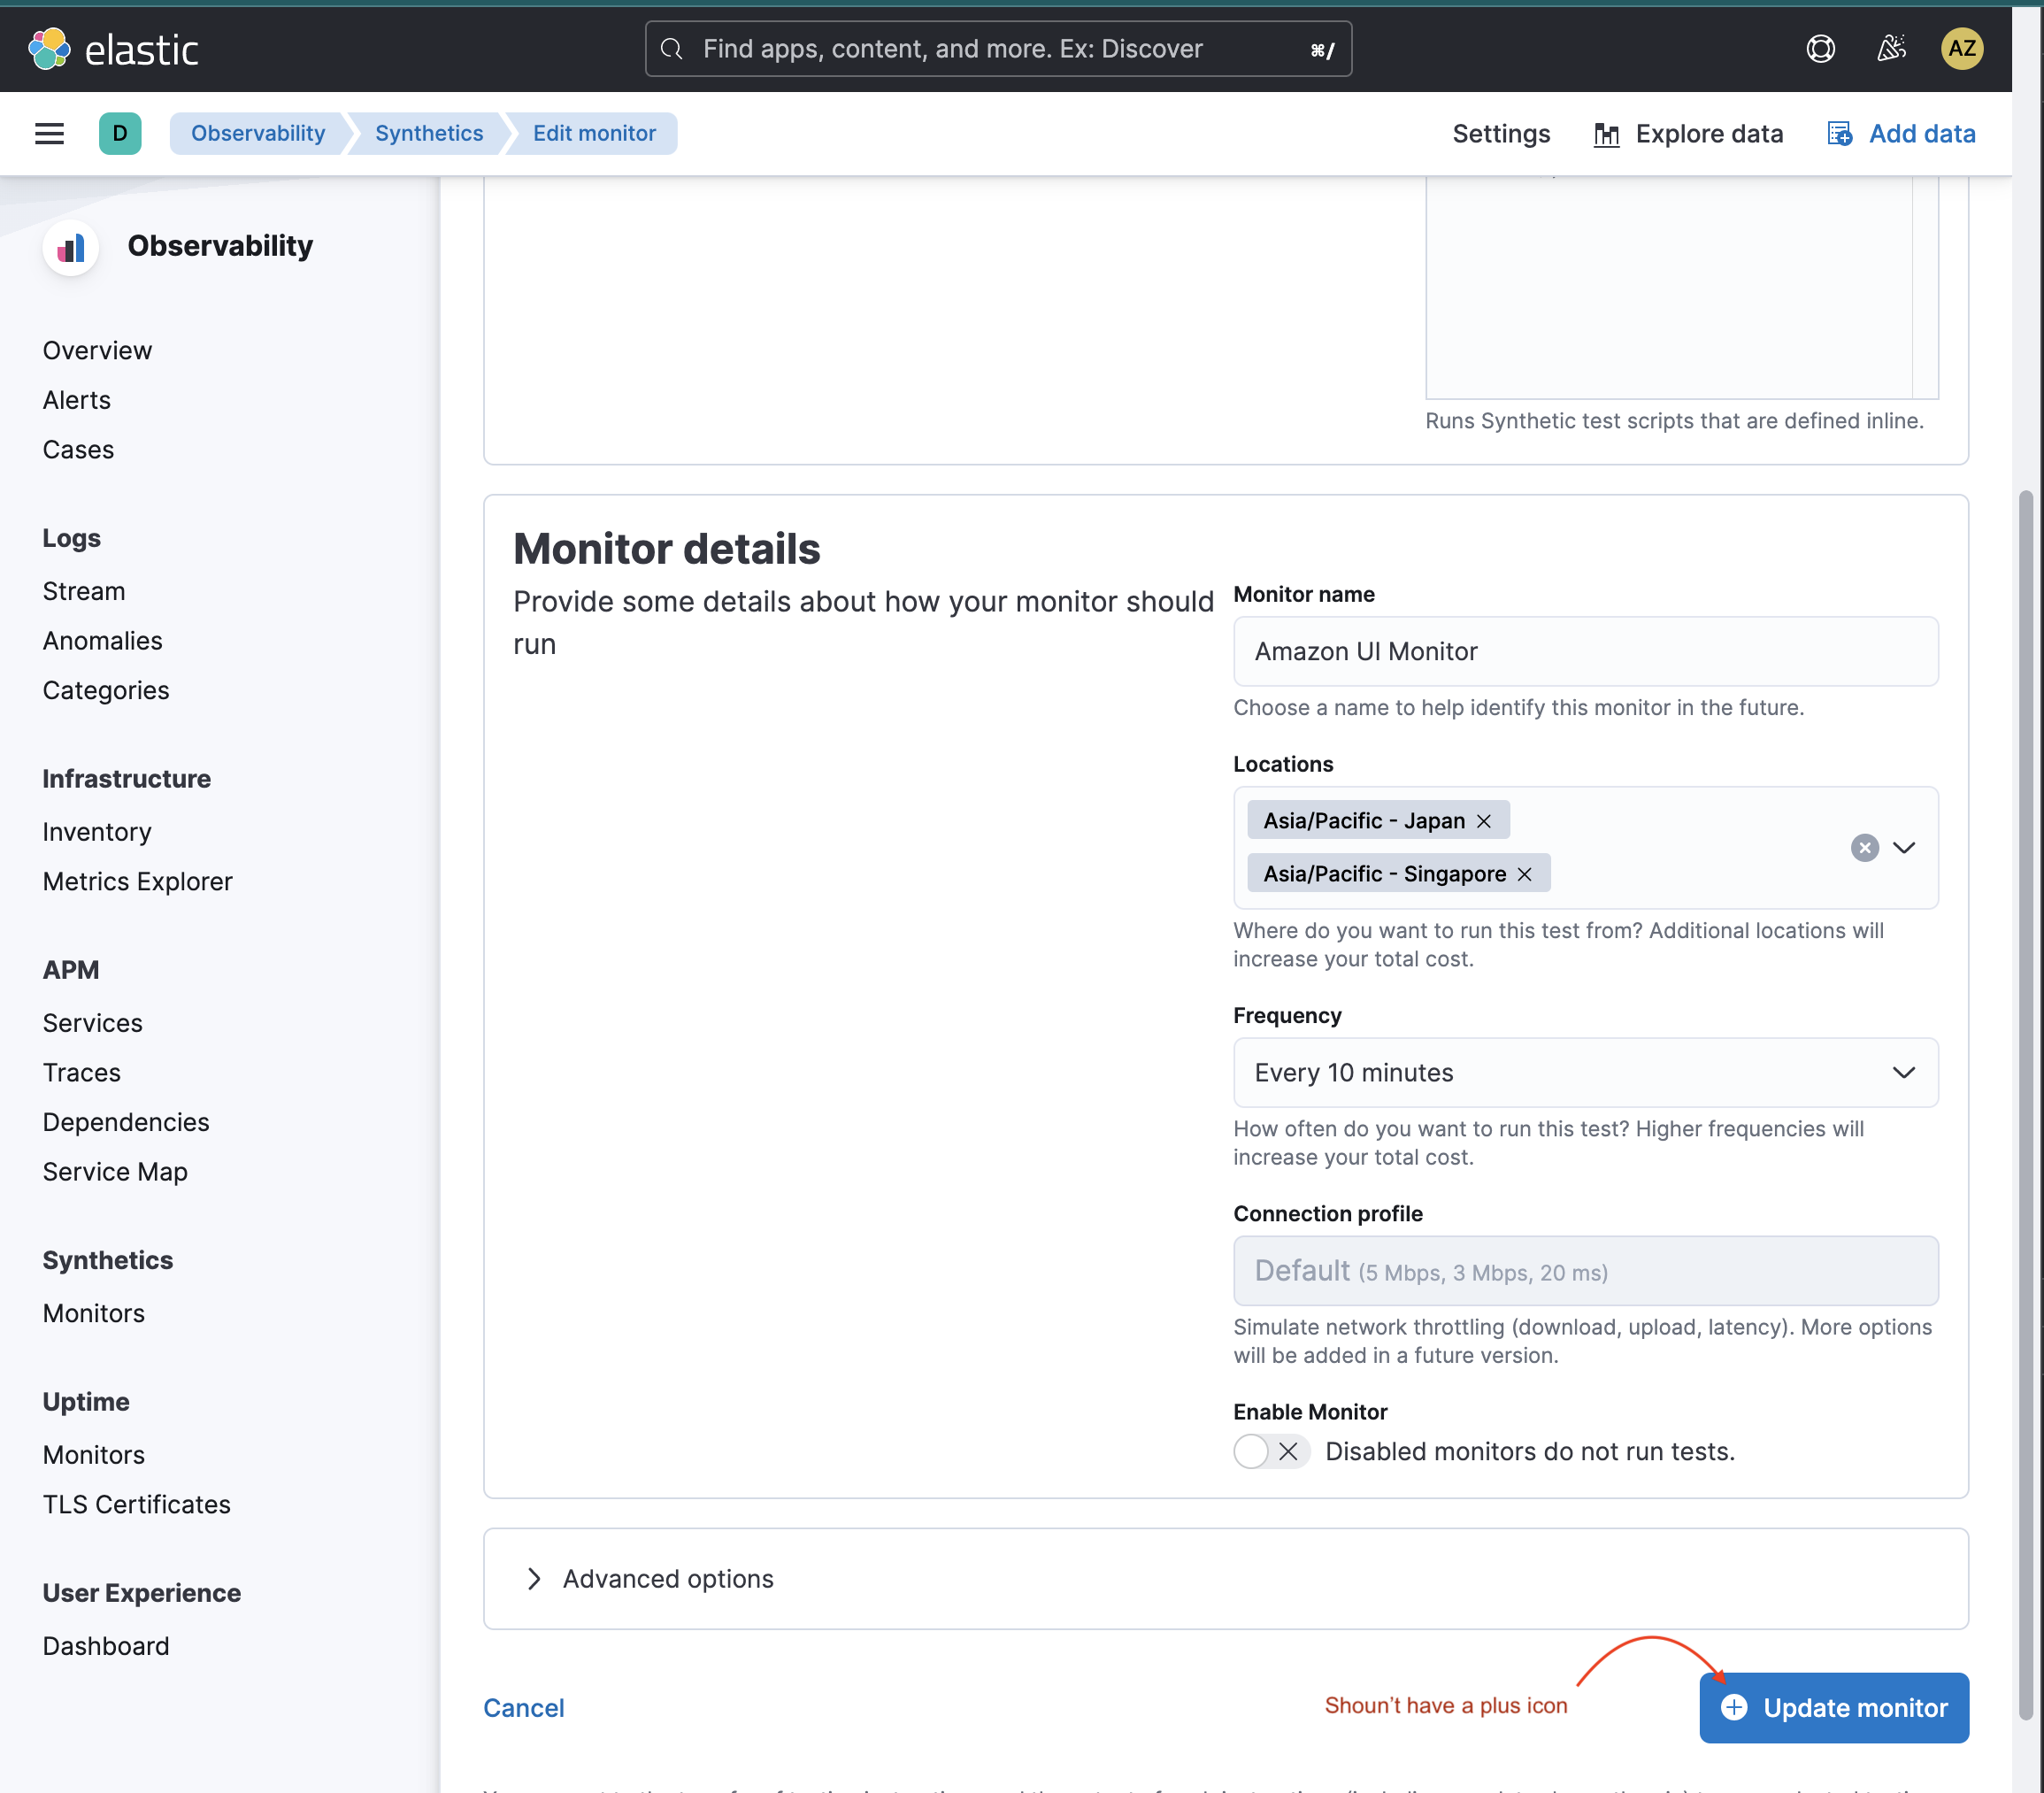Open Metrics Explorer from sidebar
This screenshot has width=2044, height=1793.
tap(137, 881)
